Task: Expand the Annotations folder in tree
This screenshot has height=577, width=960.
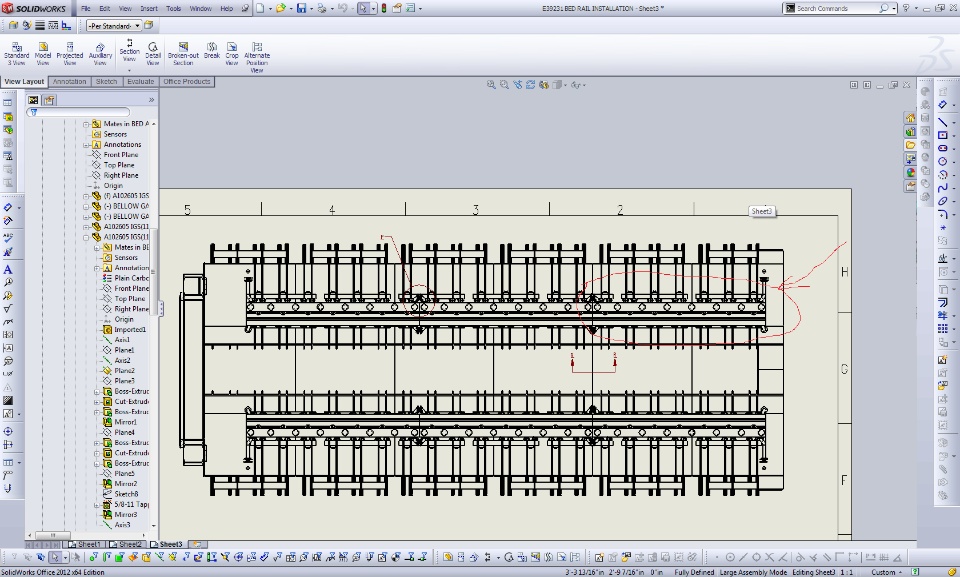Action: coord(87,145)
